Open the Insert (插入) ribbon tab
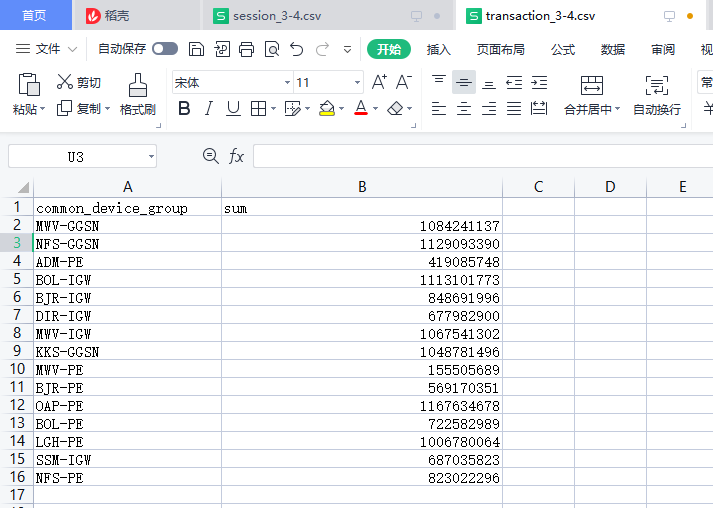 coord(439,49)
